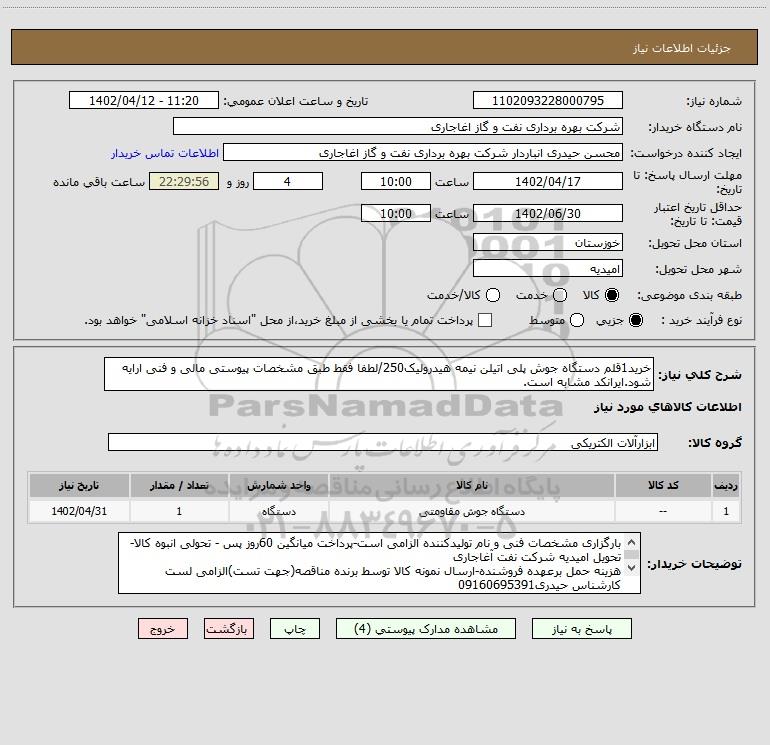Click the کد کالا column header
Image resolution: width=770 pixels, height=745 pixels.
[x=663, y=485]
